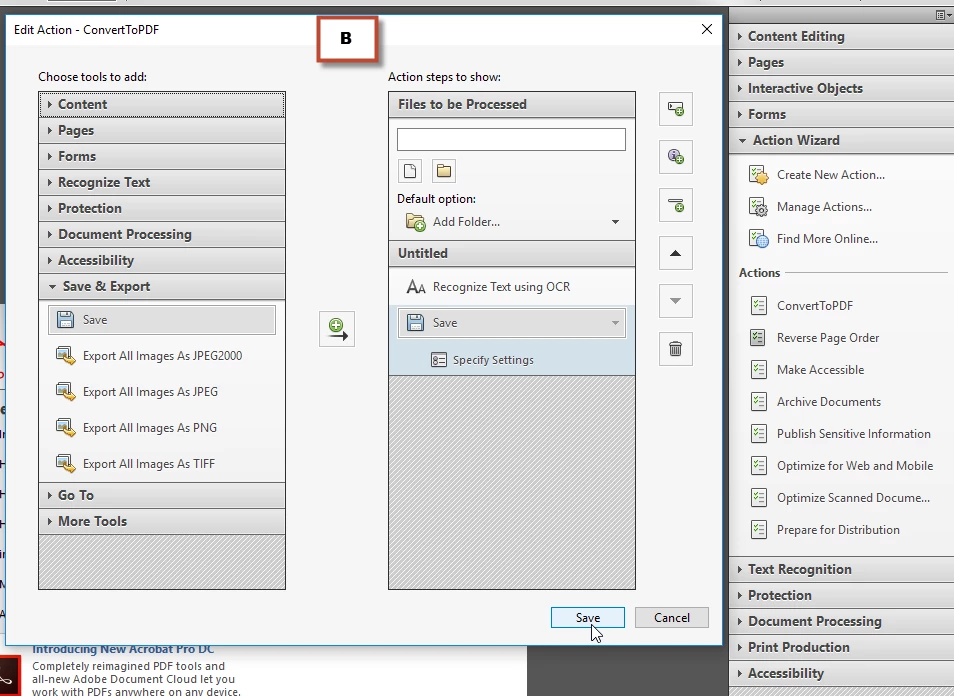This screenshot has width=954, height=696.
Task: Run the ConvertToPDF action
Action: 802,305
